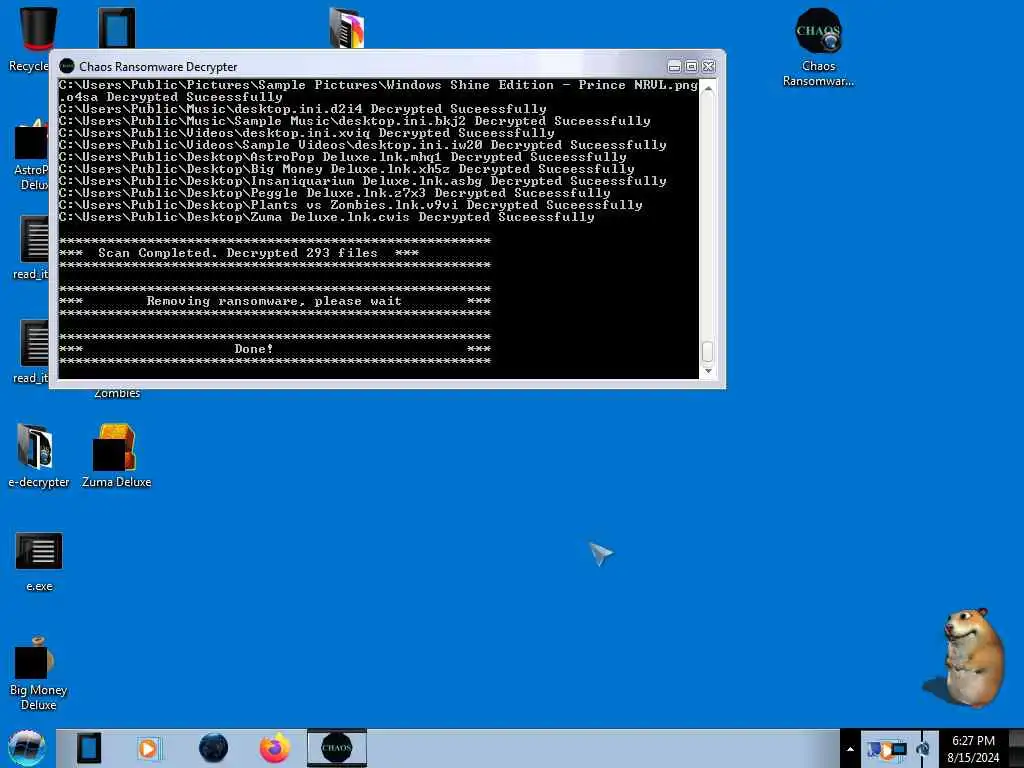The width and height of the screenshot is (1024, 768).
Task: Select the lower read_it text file icon
Action: click(x=31, y=352)
